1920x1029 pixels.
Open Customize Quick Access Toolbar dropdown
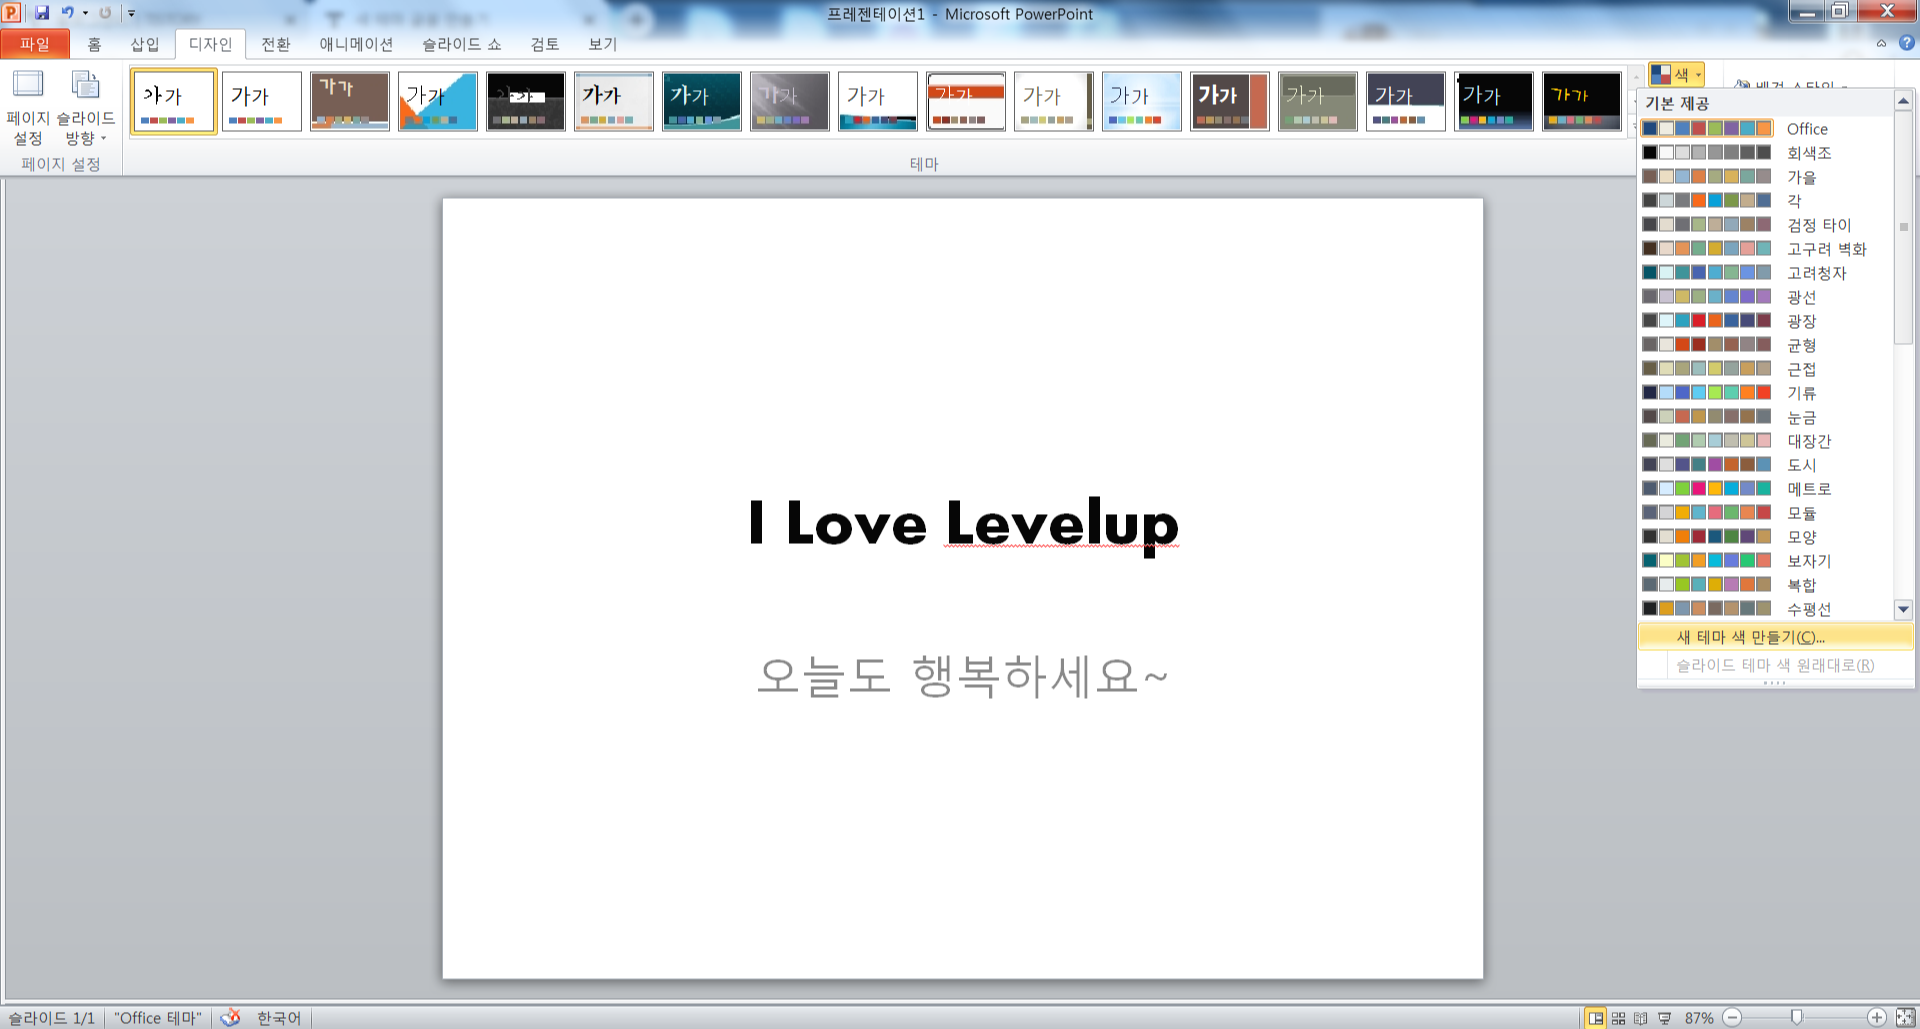[131, 13]
